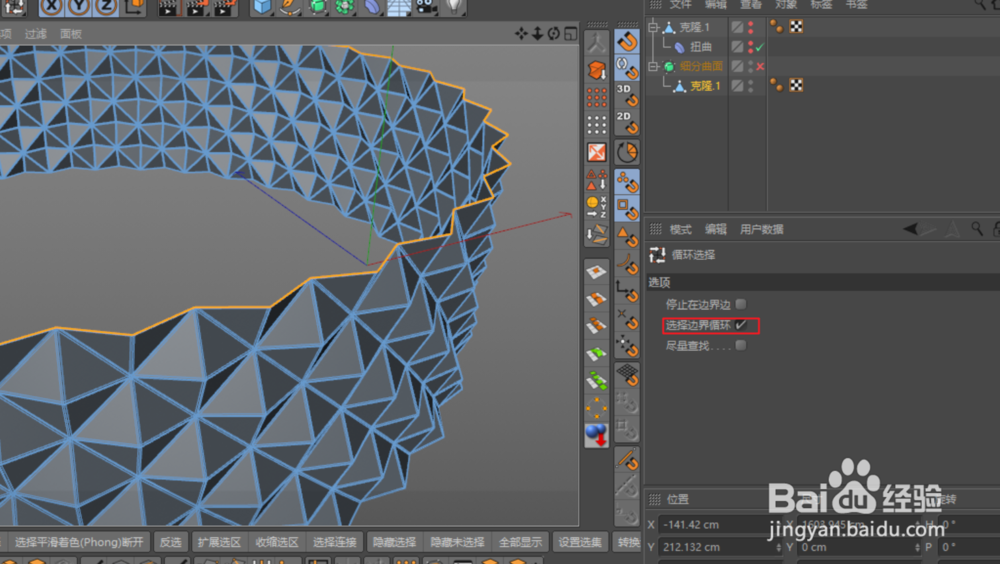The width and height of the screenshot is (1000, 564).
Task: Open object manager 文件 menu
Action: [680, 5]
